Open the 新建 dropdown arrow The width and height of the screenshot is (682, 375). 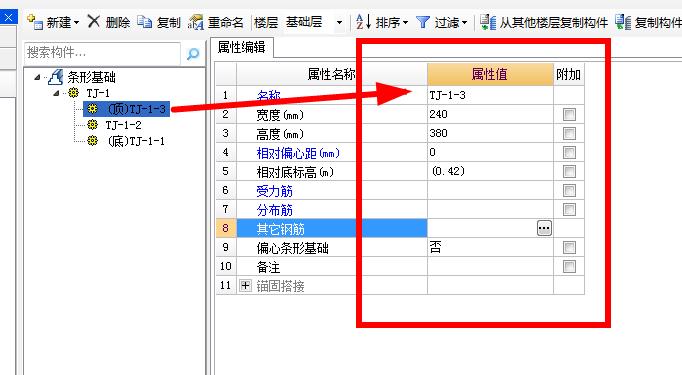tap(77, 23)
